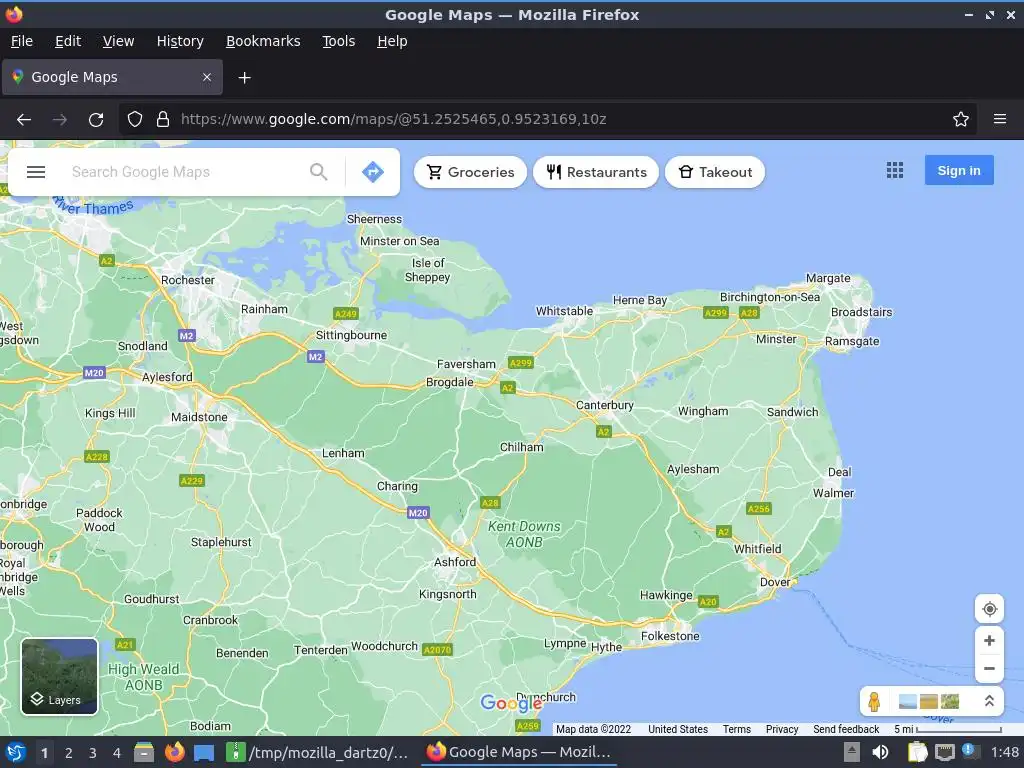
Task: Switch to the /tmp/mozilla_dartz0 taskbar window
Action: [318, 753]
